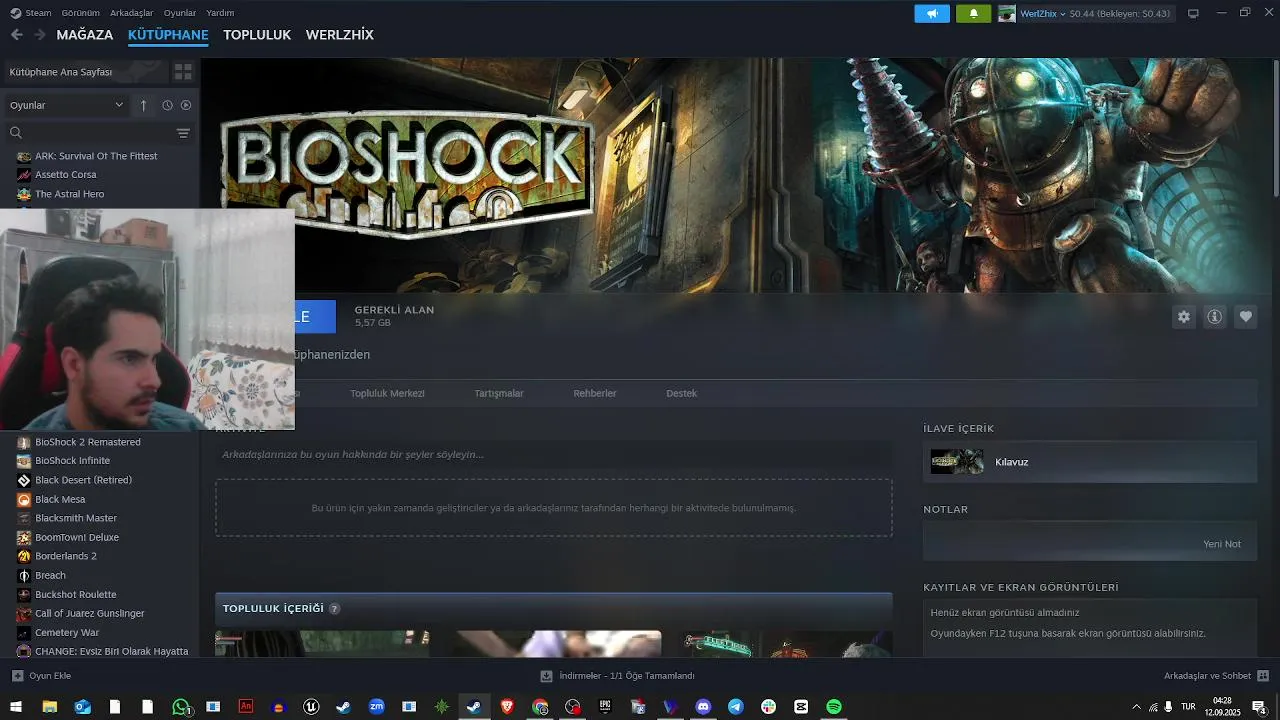Select BioShock Infinite in the list
This screenshot has height=720, width=1280.
click(x=73, y=461)
